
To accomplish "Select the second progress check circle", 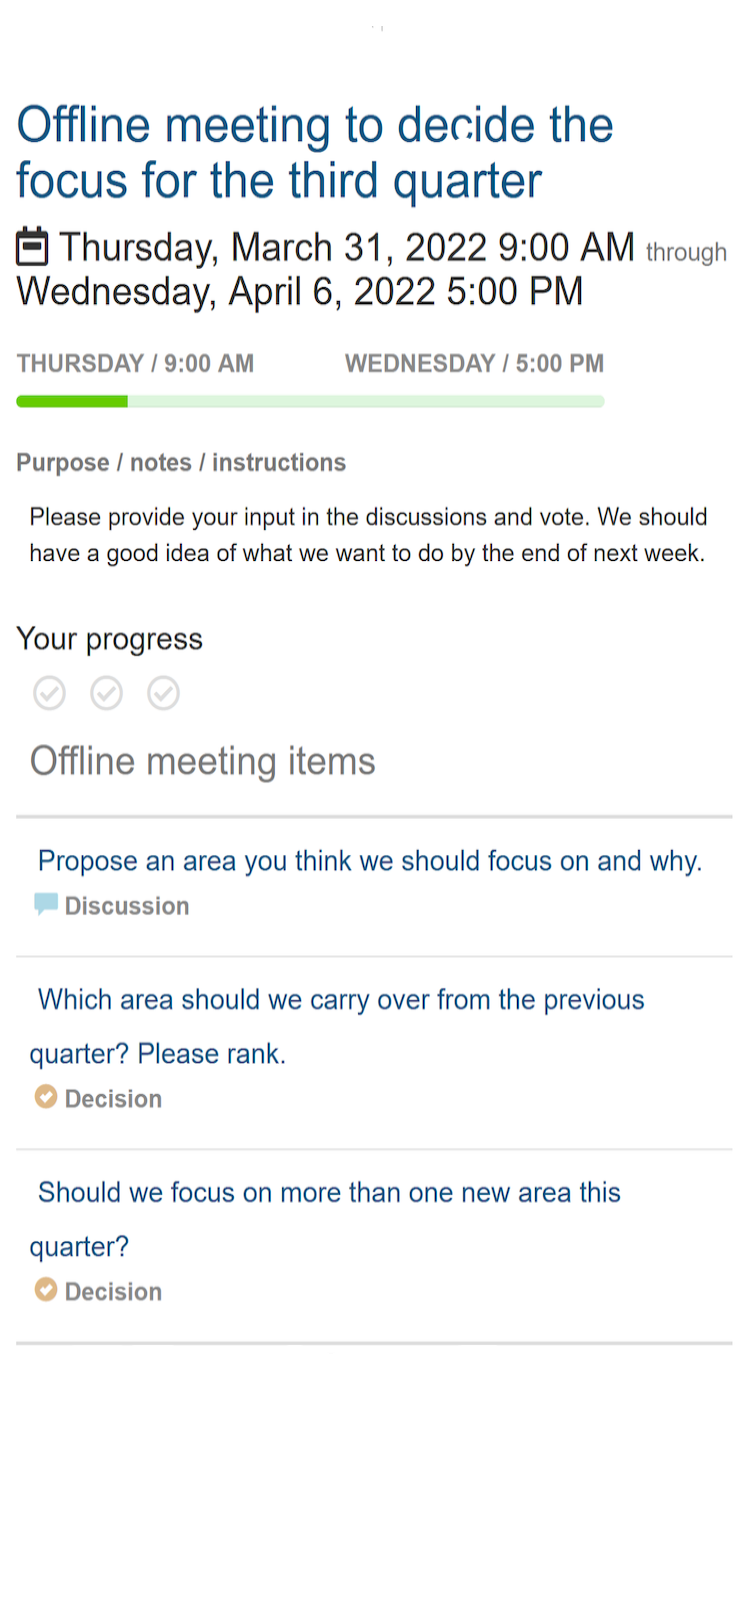I will 107,693.
